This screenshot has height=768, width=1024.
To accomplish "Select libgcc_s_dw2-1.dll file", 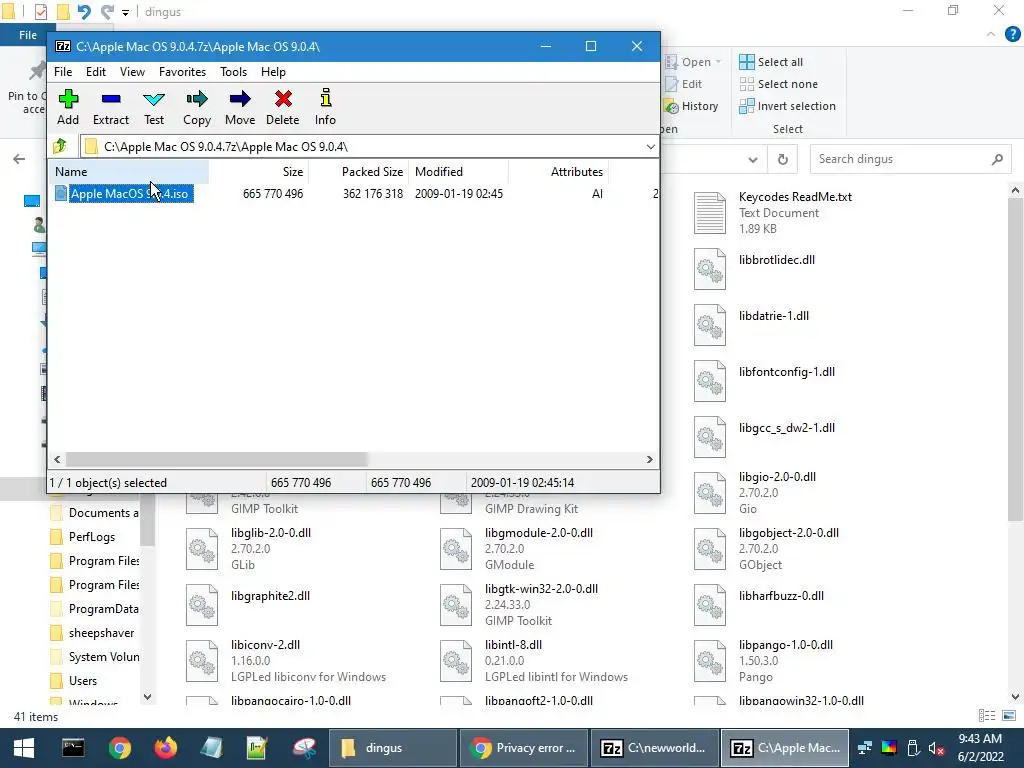I will click(765, 438).
